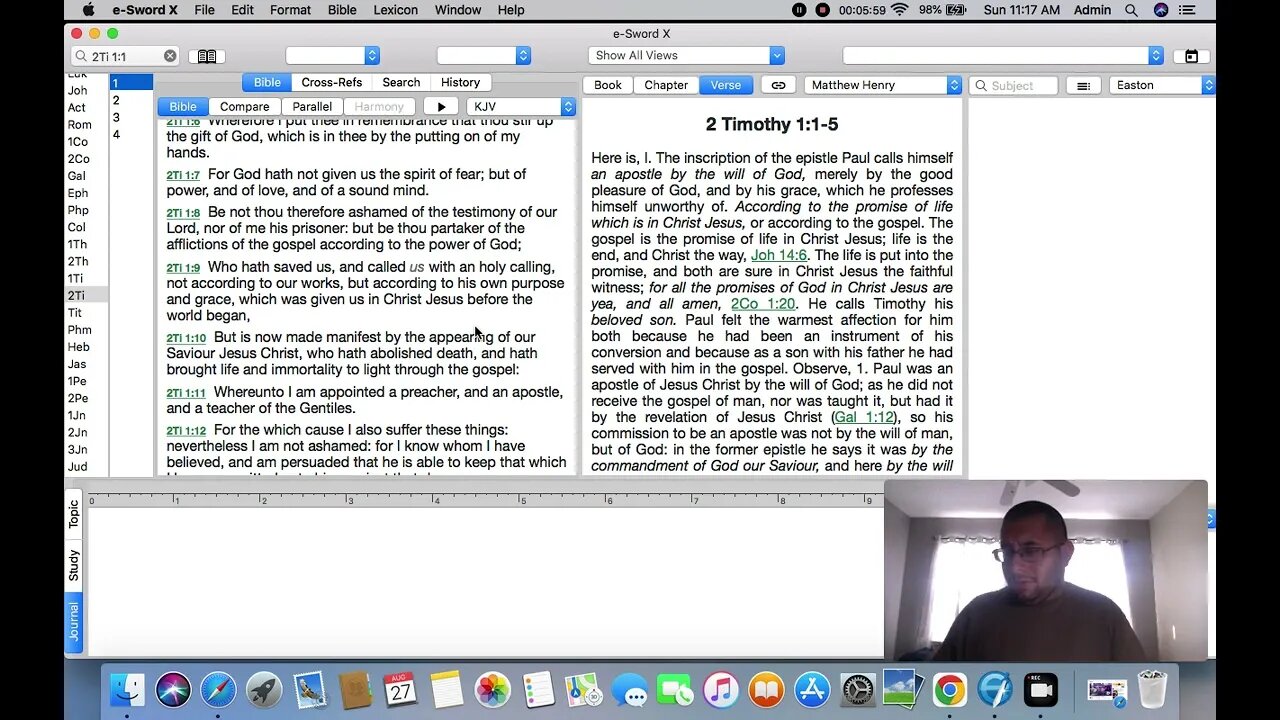The height and width of the screenshot is (720, 1280).
Task: Open Contacts book icon in Dock
Action: pos(355,690)
